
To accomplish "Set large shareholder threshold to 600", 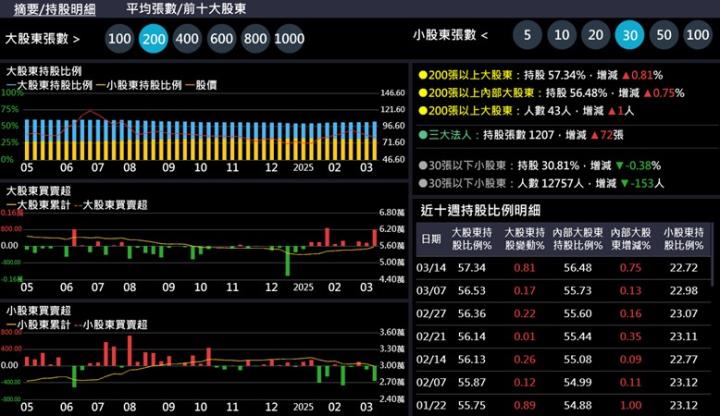I will [221, 39].
